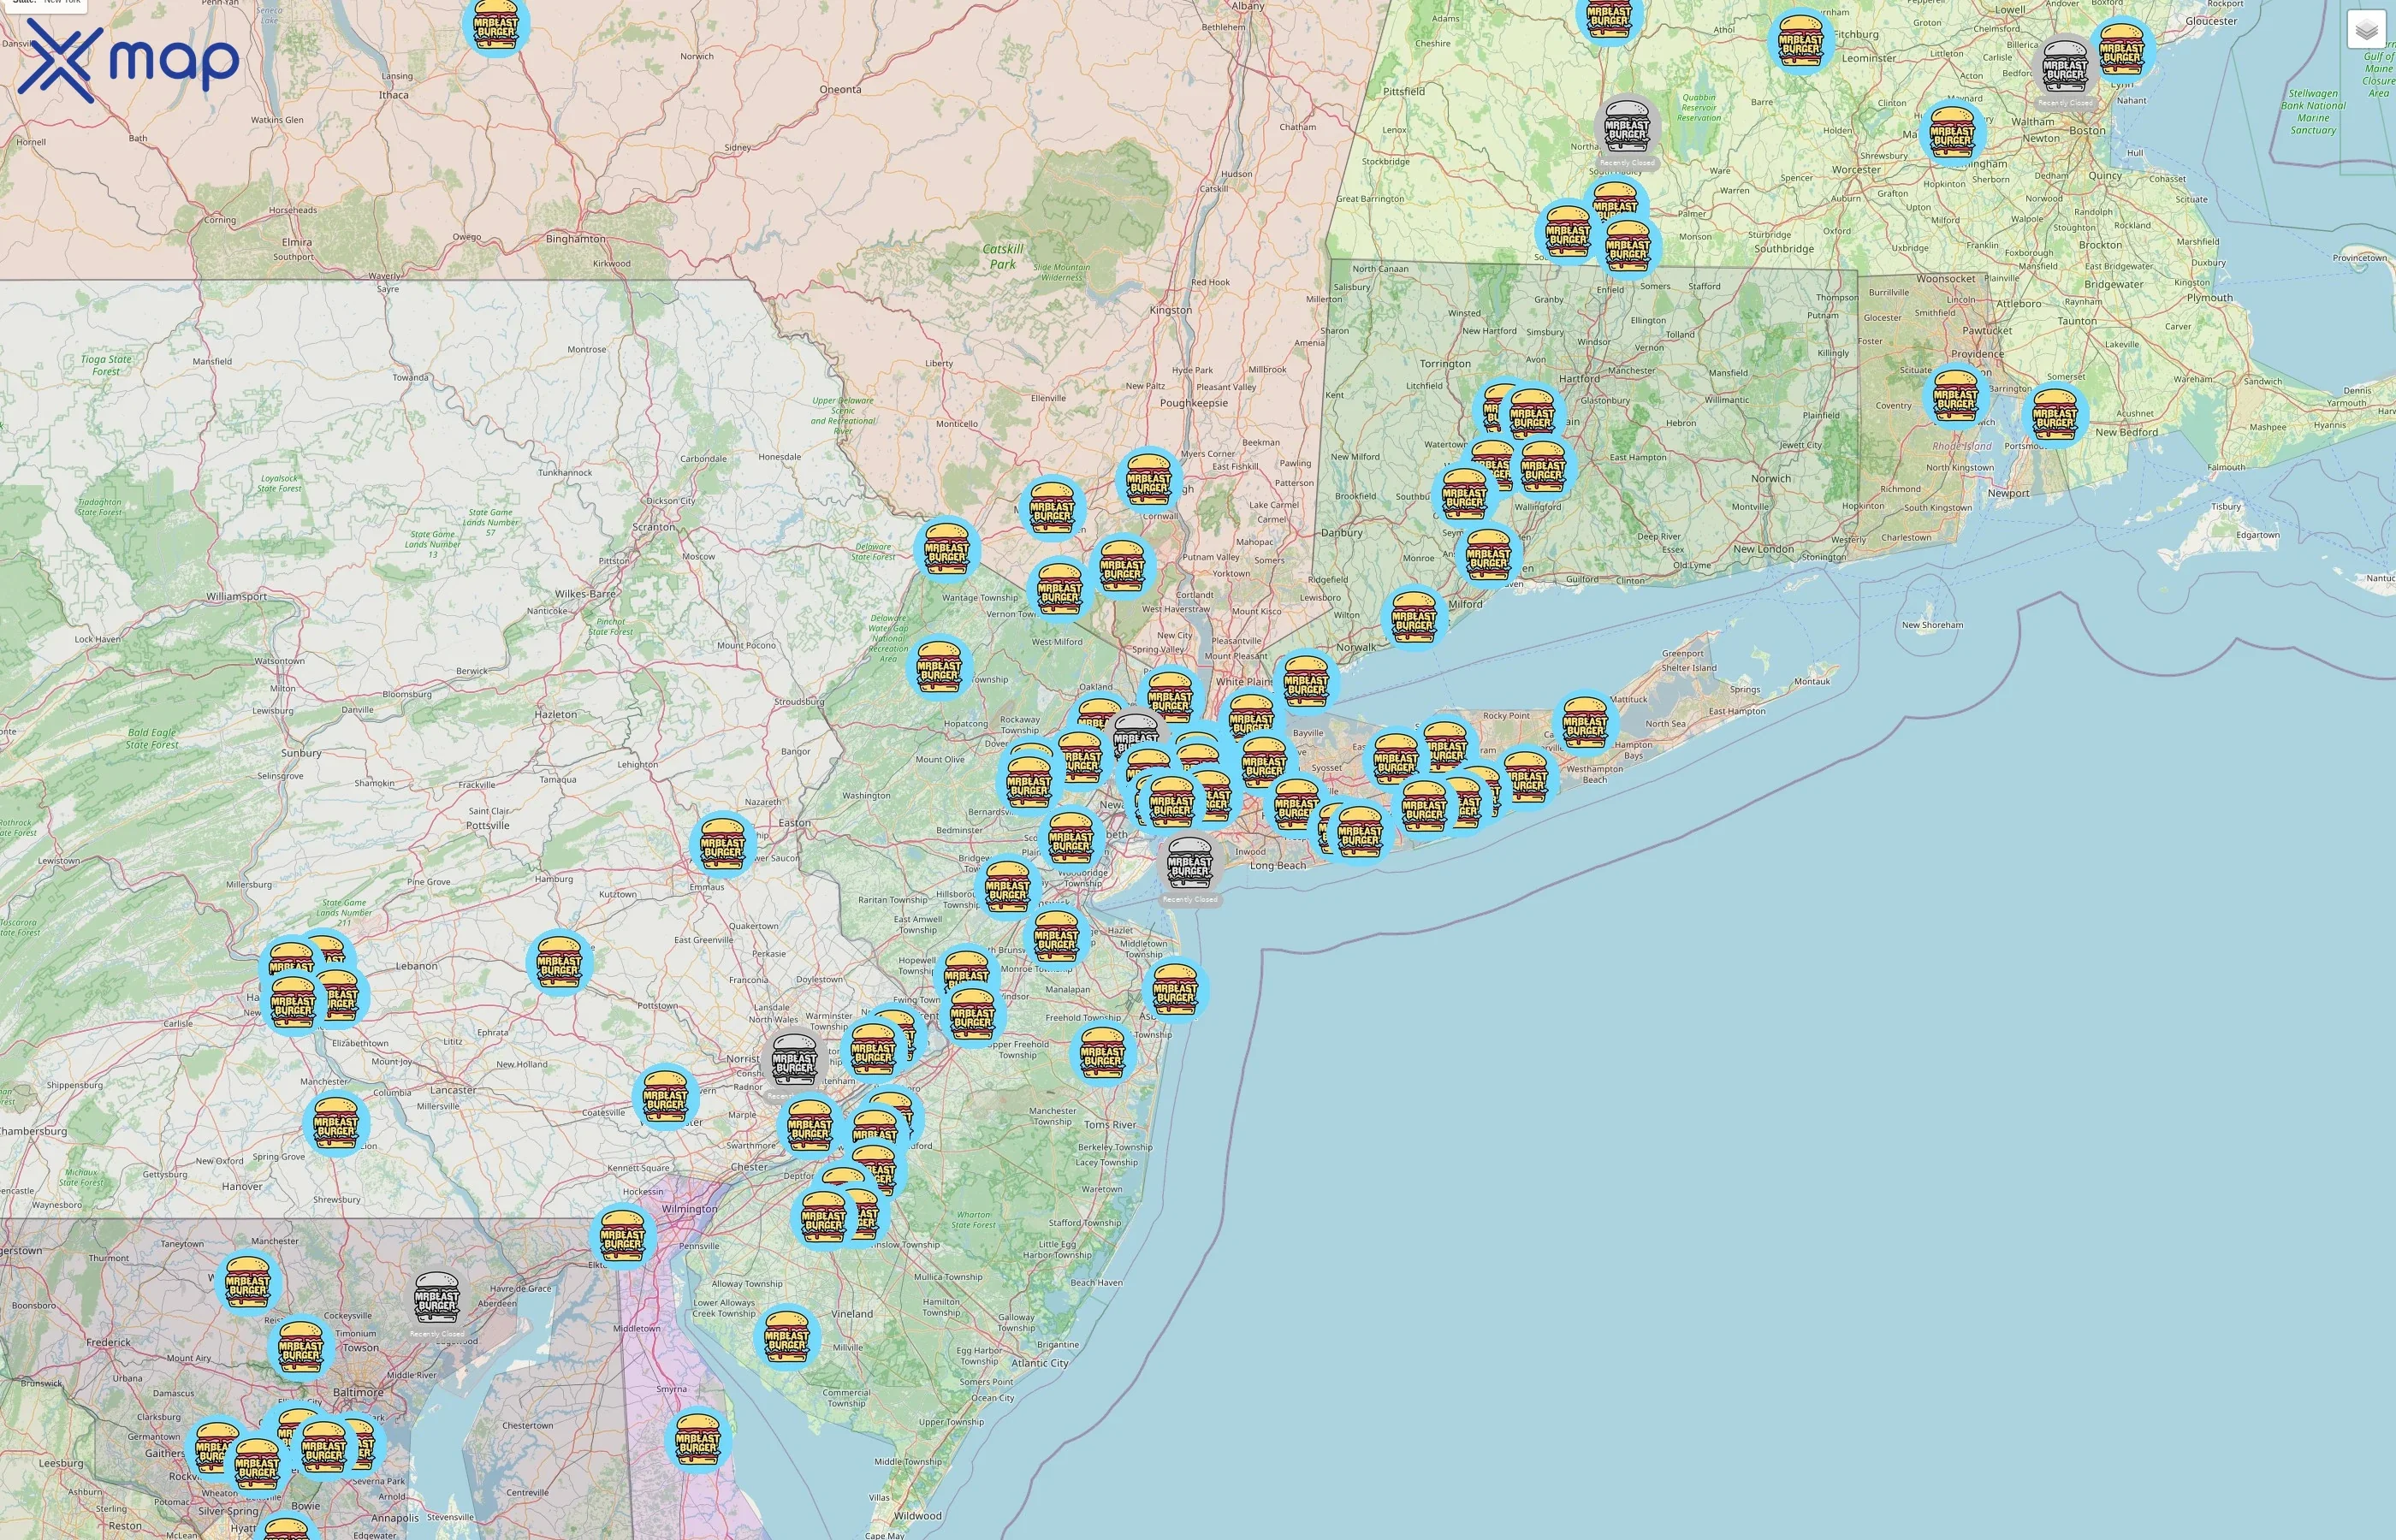Click the xmap logo
Image resolution: width=2396 pixels, height=1540 pixels.
[x=128, y=60]
